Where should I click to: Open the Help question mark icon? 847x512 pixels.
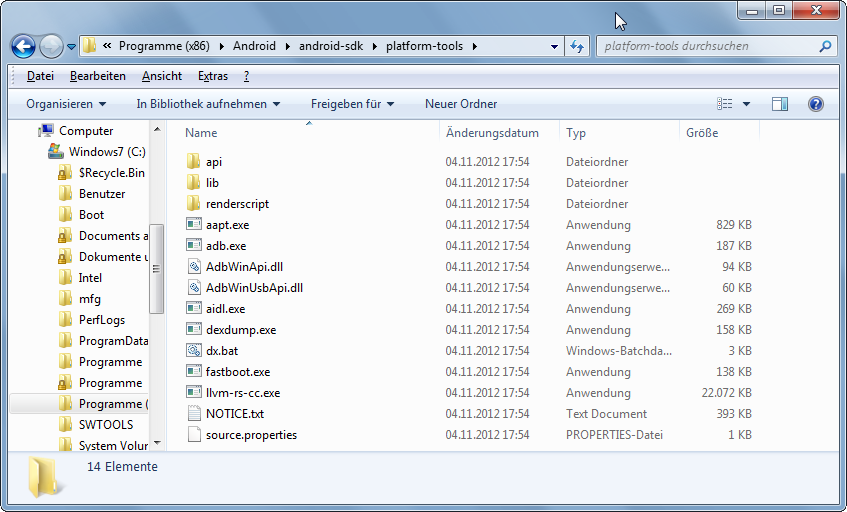(x=816, y=104)
